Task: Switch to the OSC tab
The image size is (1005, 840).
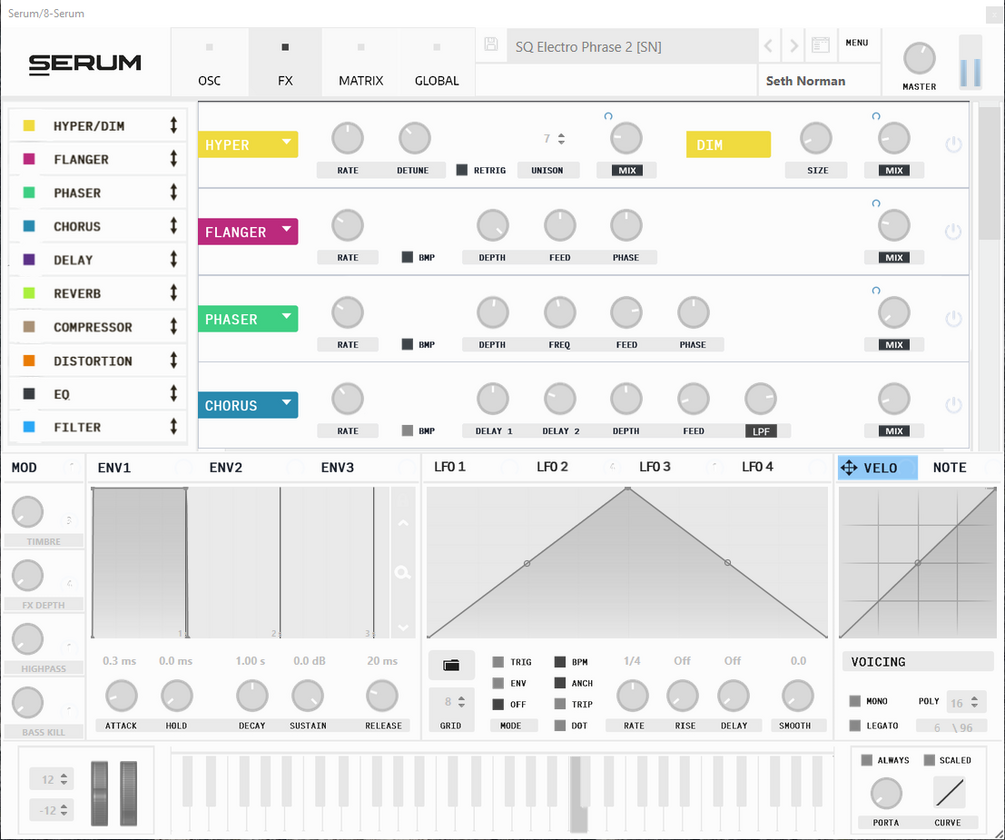Action: pyautogui.click(x=210, y=63)
